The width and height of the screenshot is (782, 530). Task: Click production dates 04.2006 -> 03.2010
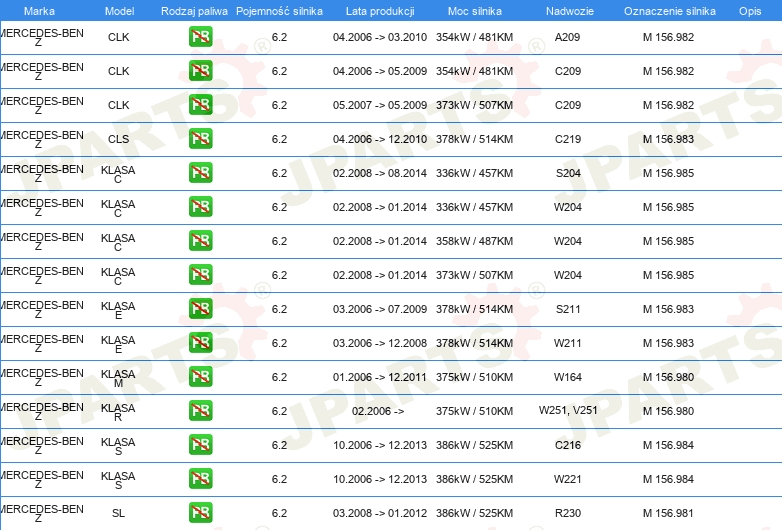point(380,37)
